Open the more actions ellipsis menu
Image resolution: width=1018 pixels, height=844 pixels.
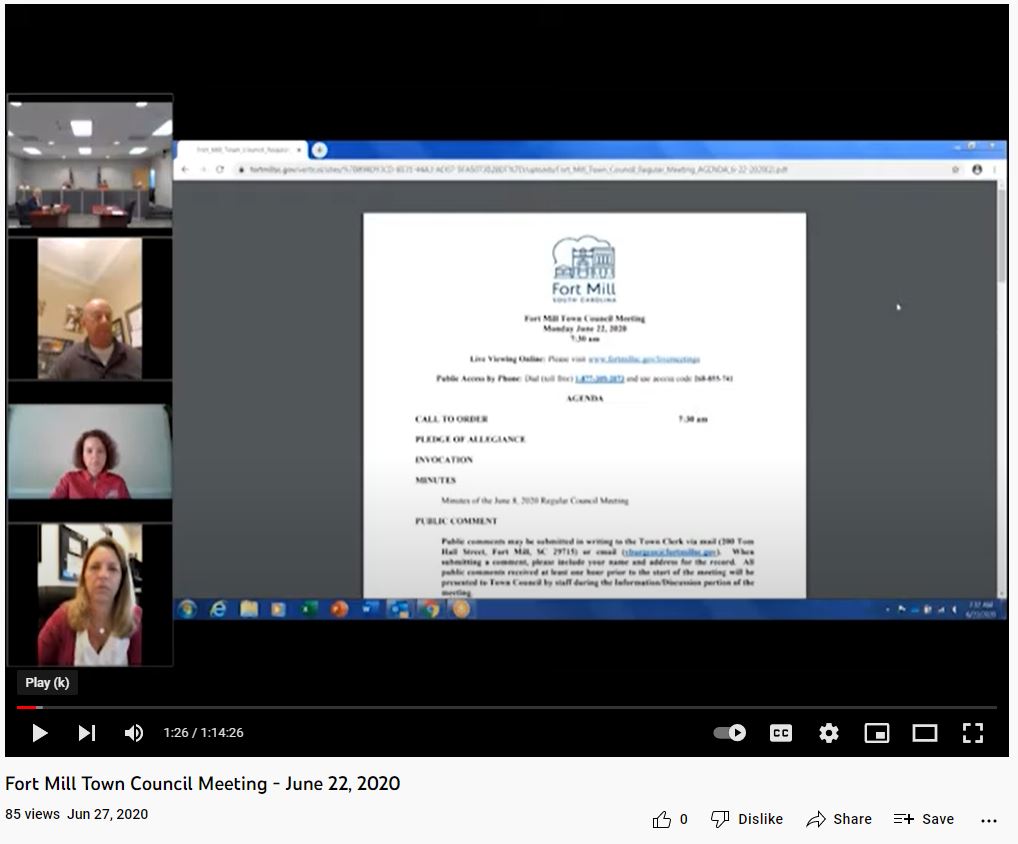989,820
